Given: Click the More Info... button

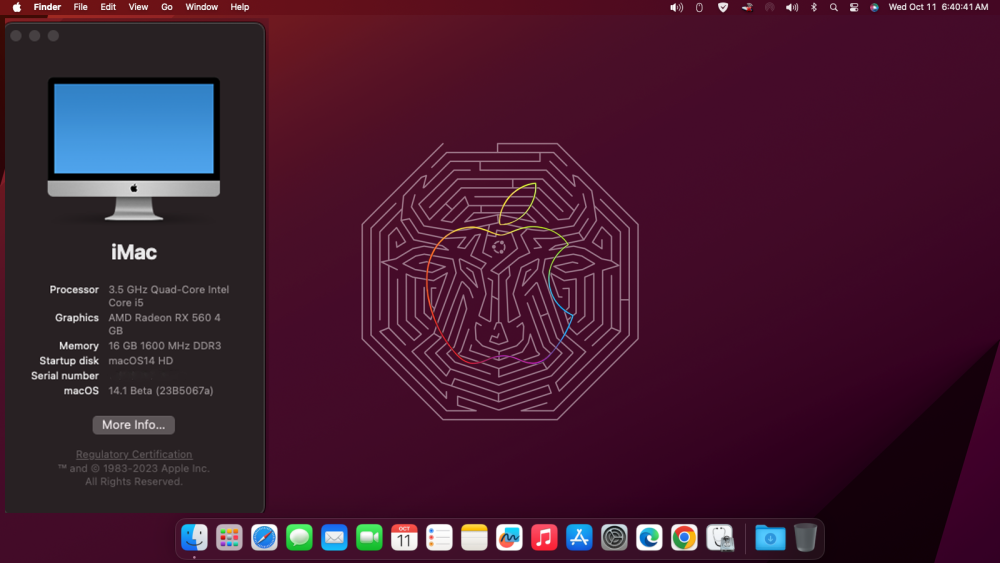Looking at the screenshot, I should click(x=133, y=425).
